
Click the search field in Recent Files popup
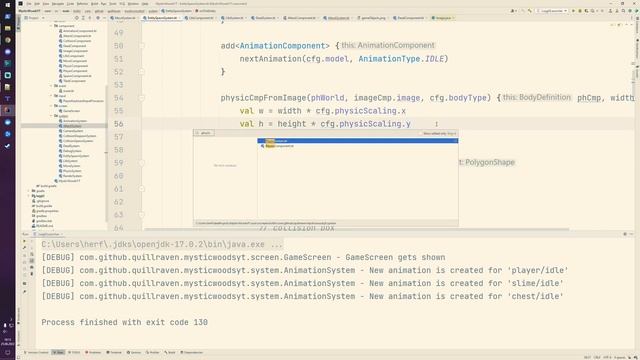point(204,133)
